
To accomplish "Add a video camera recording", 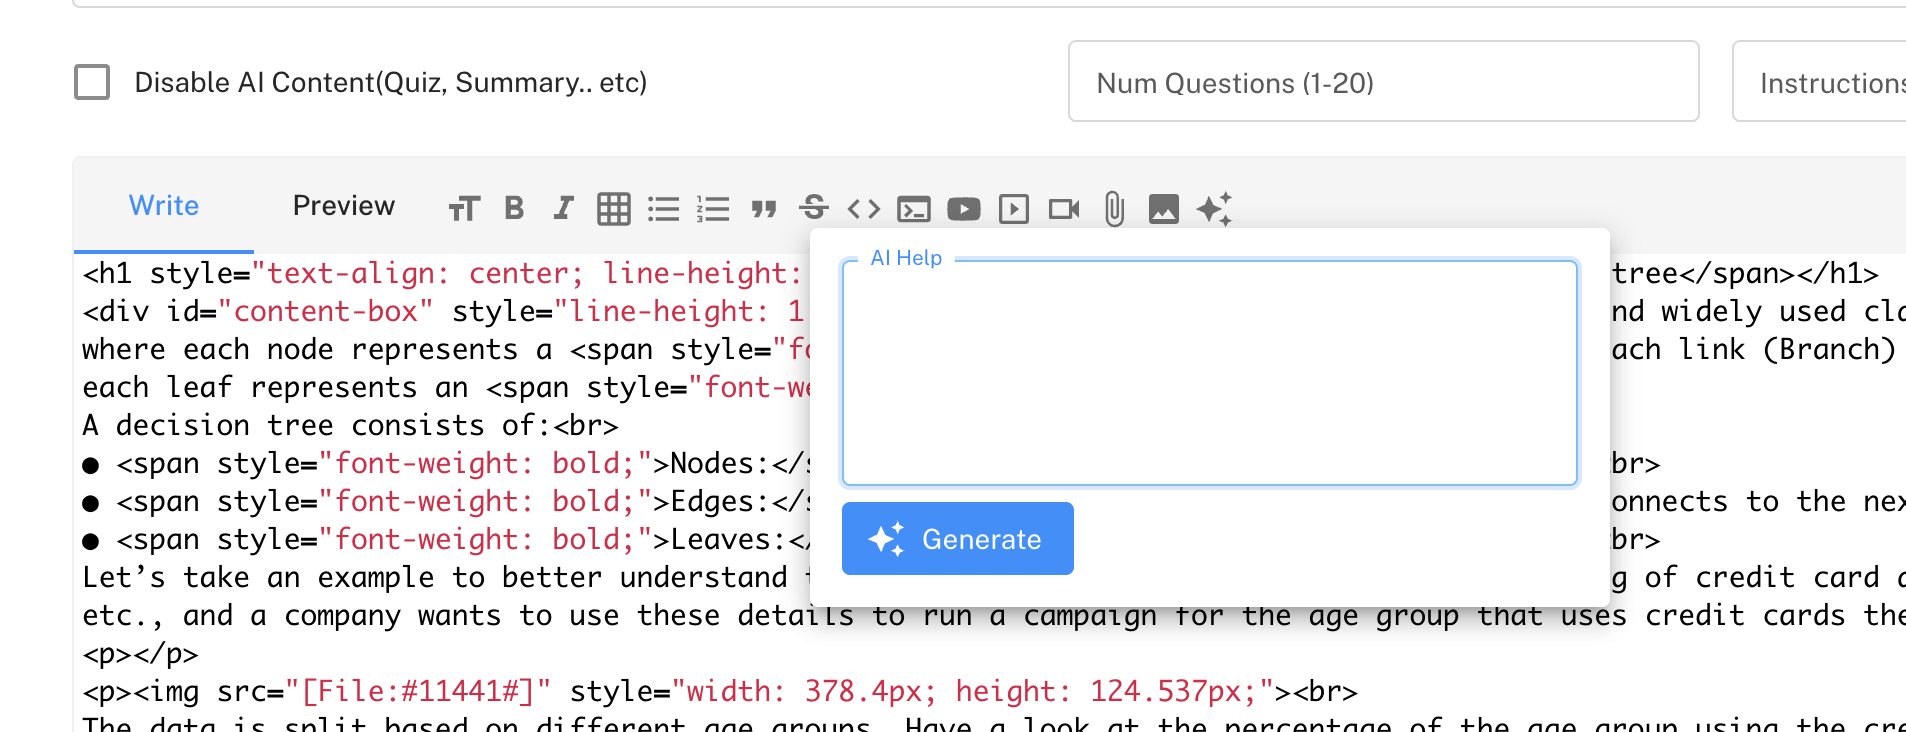I will click(1064, 209).
